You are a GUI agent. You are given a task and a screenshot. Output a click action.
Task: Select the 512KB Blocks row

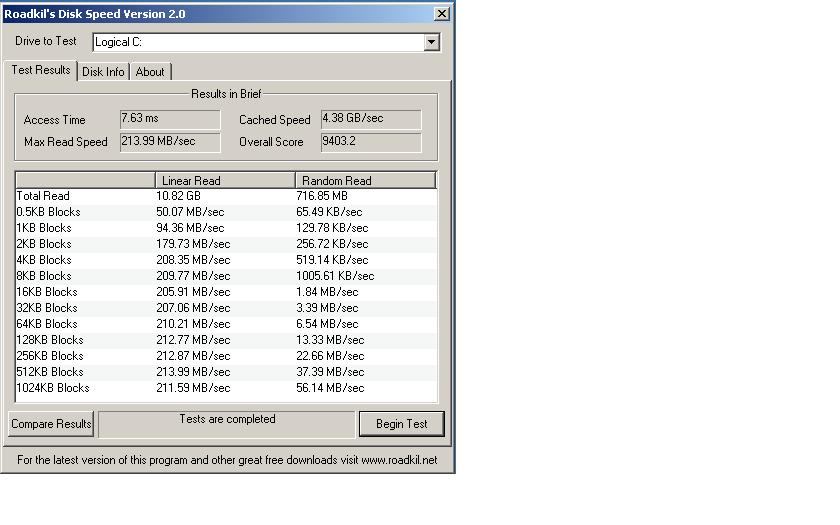point(226,372)
